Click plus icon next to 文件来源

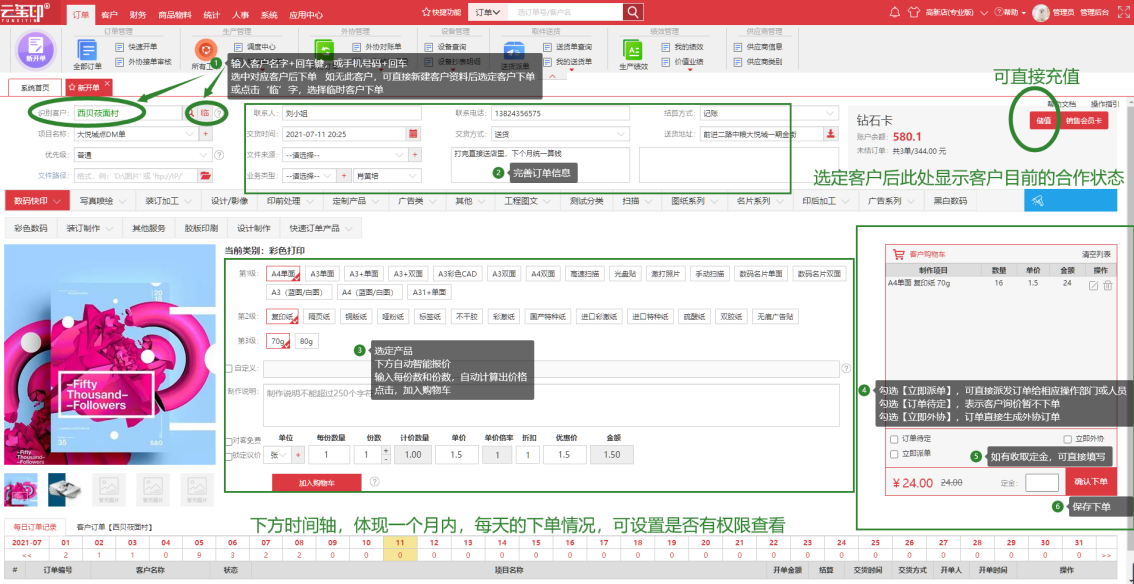(414, 155)
